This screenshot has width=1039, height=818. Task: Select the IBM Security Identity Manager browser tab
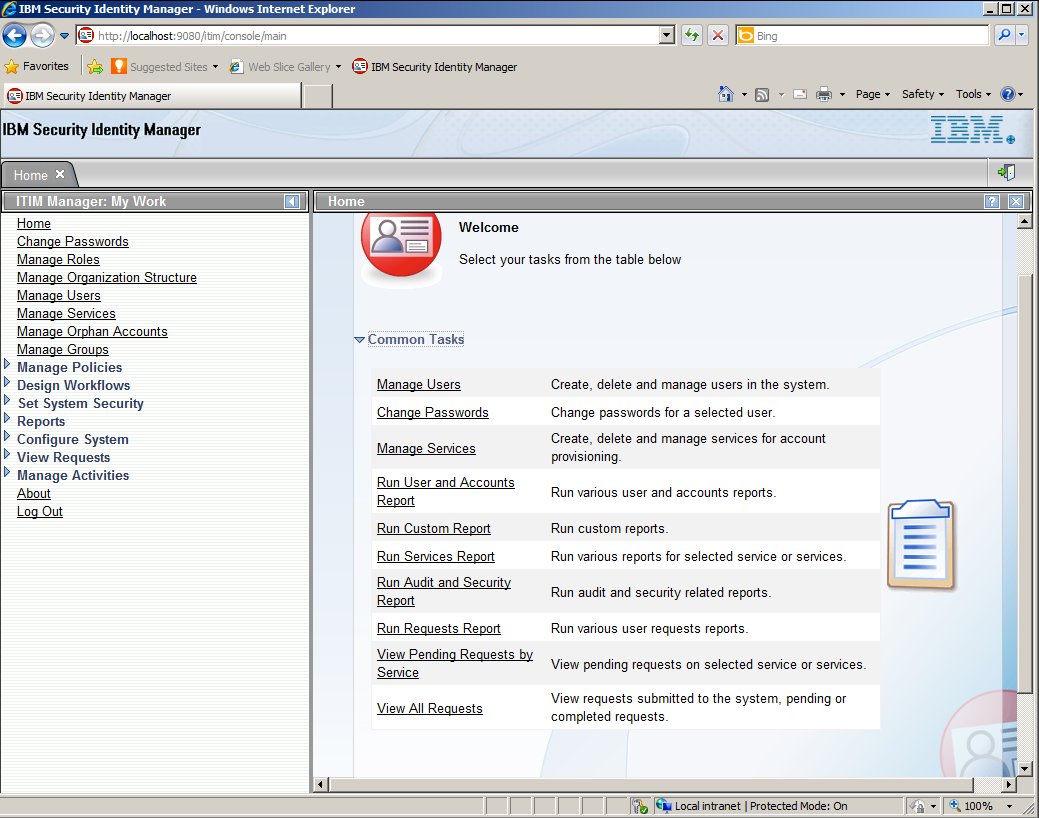pyautogui.click(x=152, y=96)
